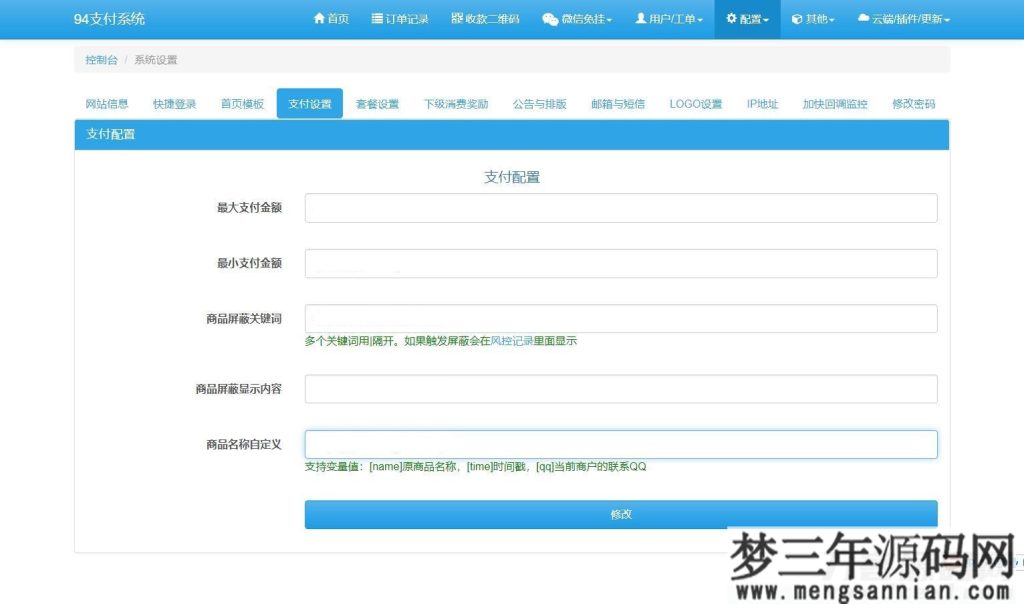Viewport: 1024px width, 604px height.
Task: Focus the 商品名称自定义 input box
Action: point(621,443)
